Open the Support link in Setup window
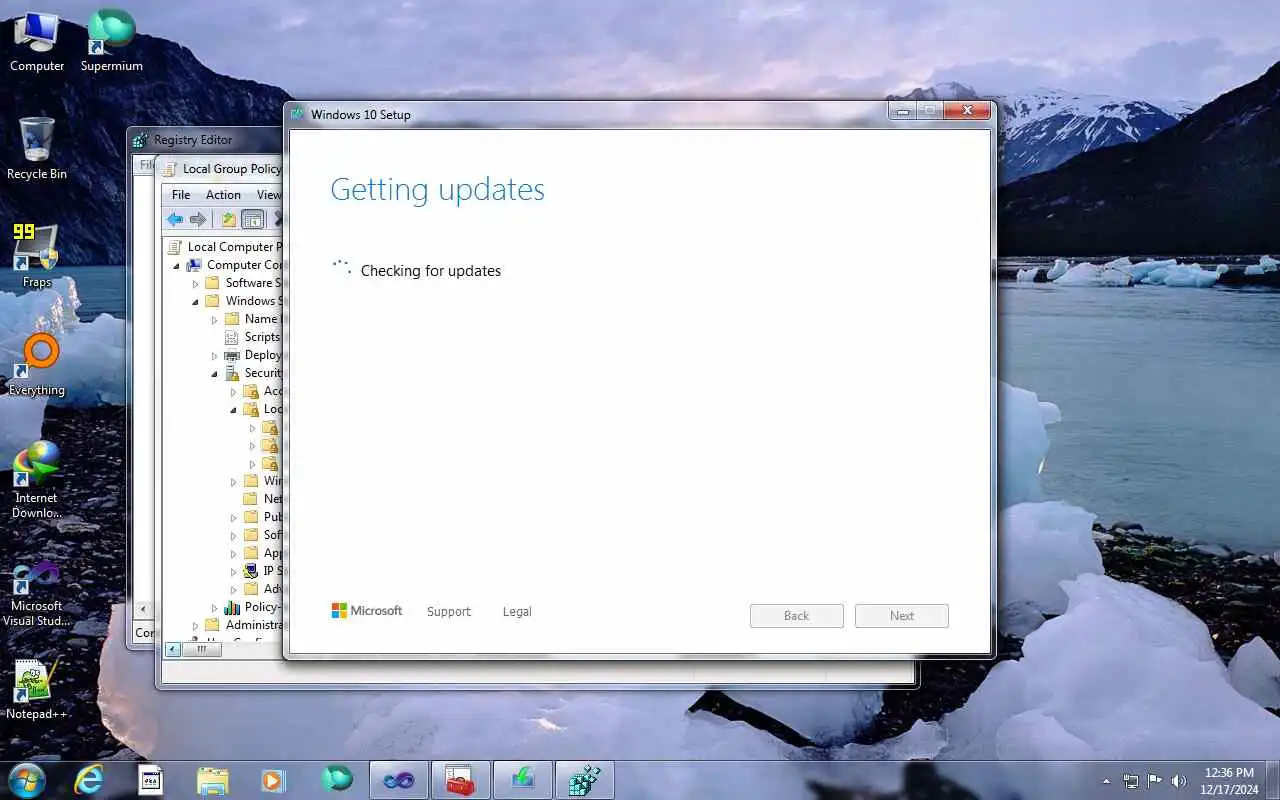 coord(448,611)
